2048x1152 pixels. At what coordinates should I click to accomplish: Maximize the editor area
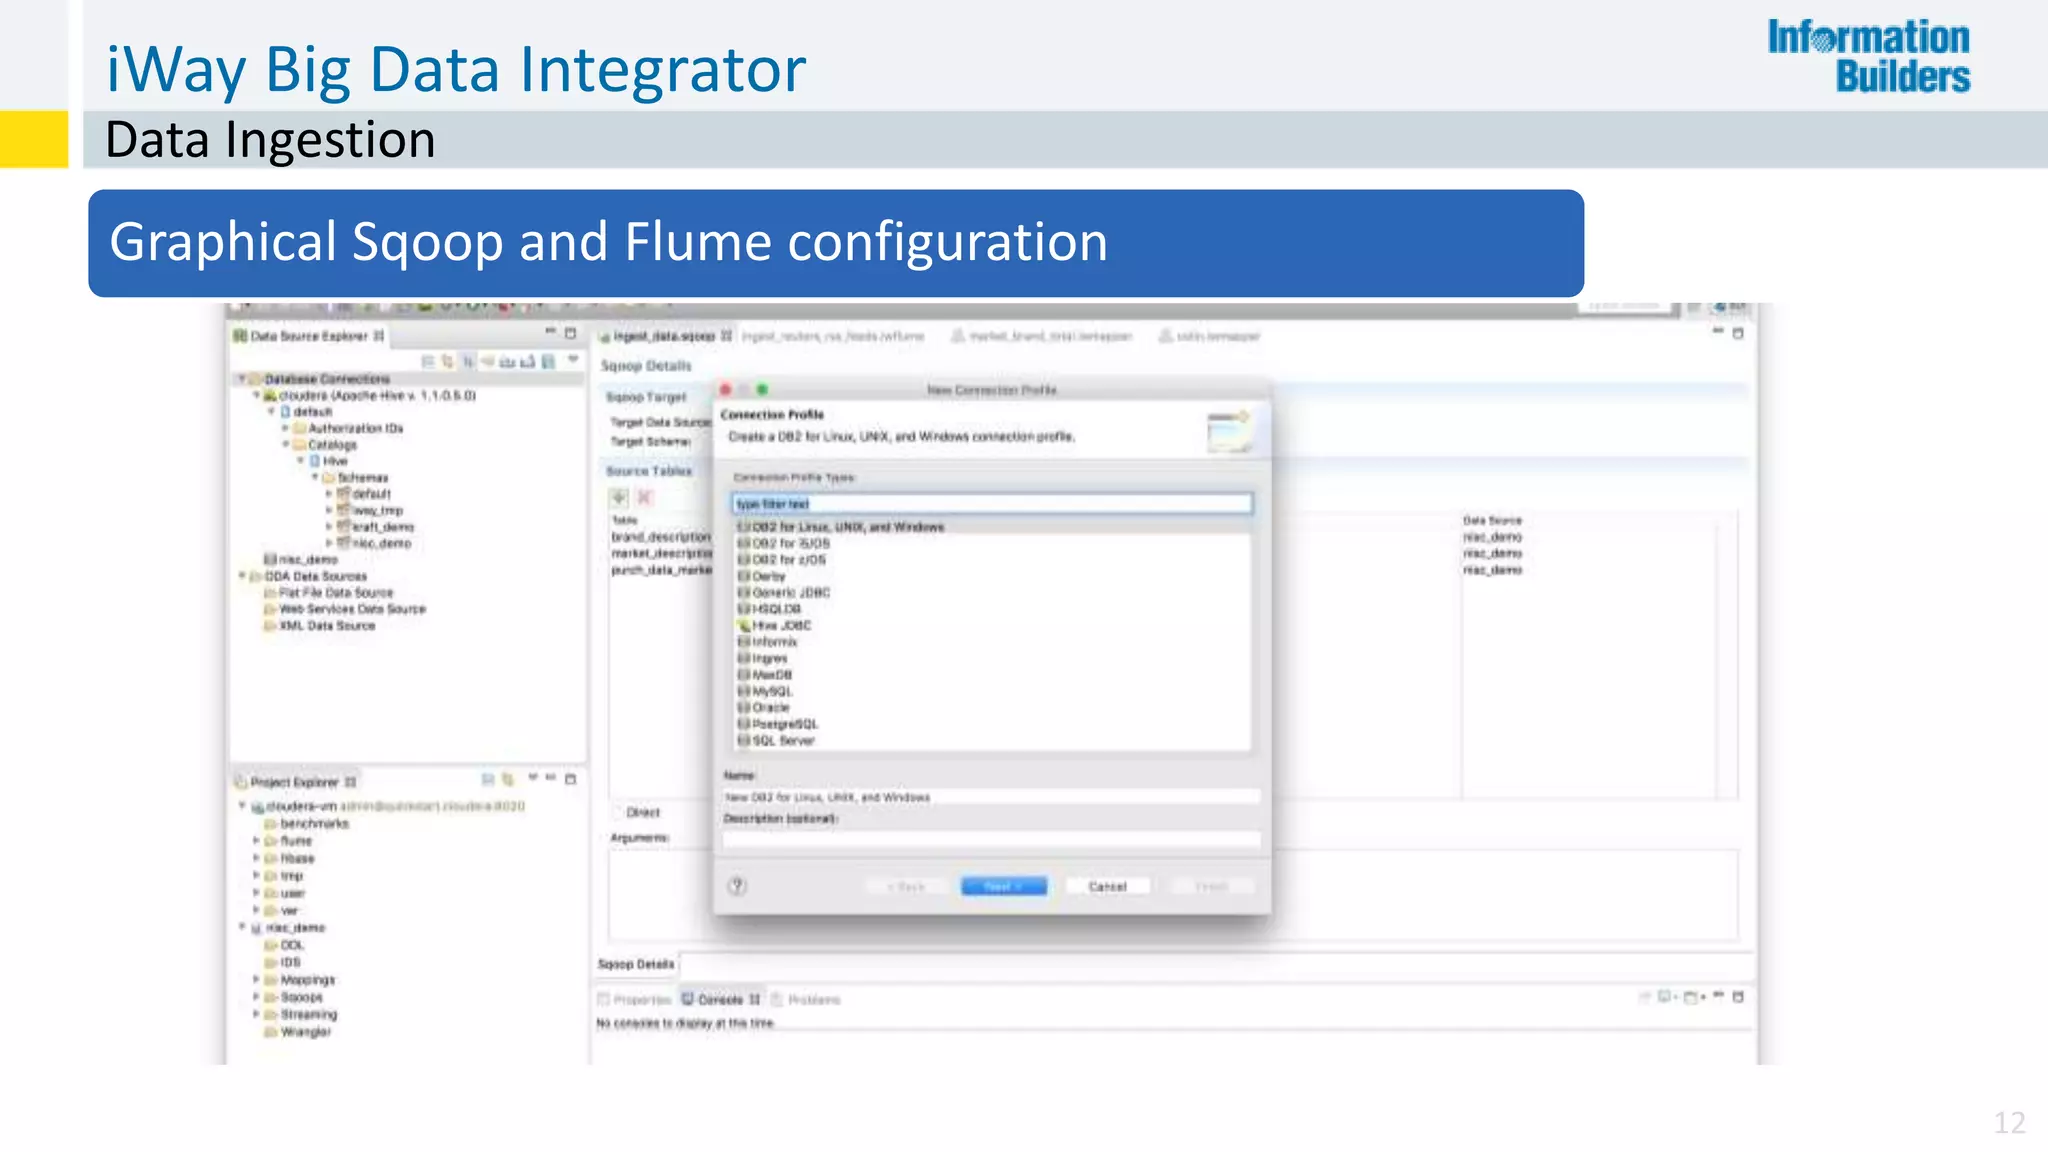click(1738, 333)
